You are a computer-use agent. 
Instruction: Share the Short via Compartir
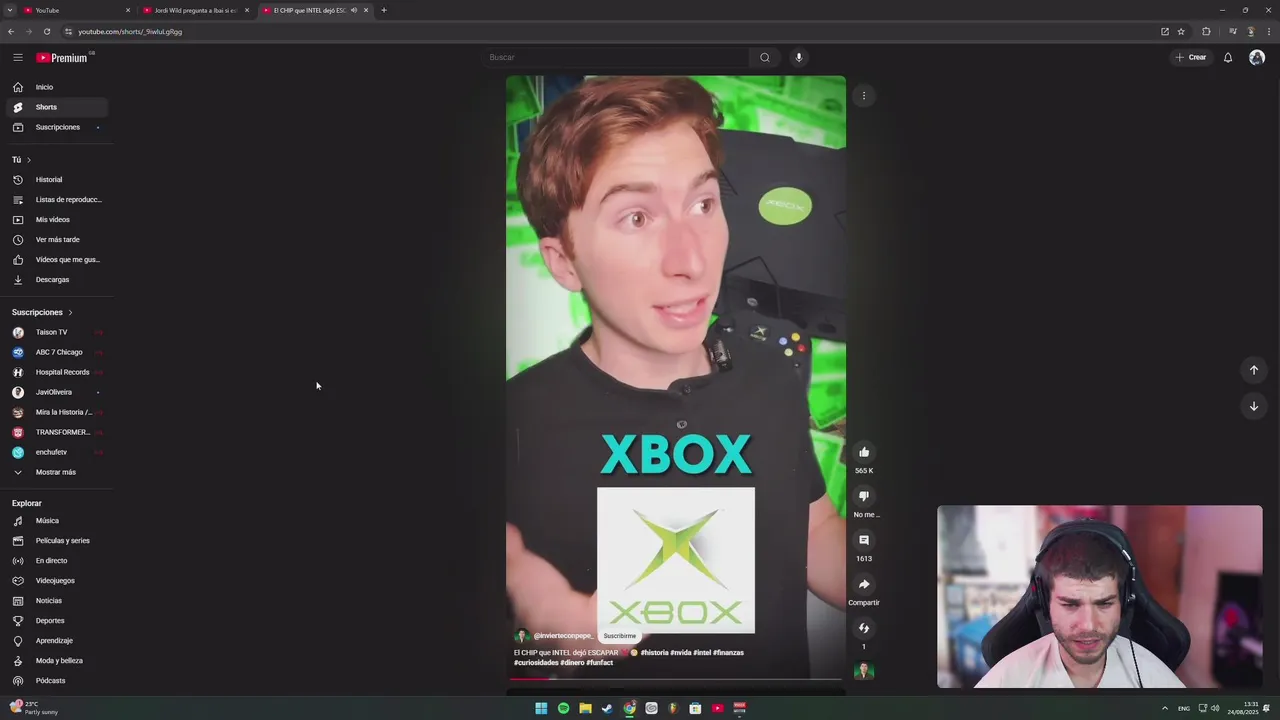[x=864, y=584]
